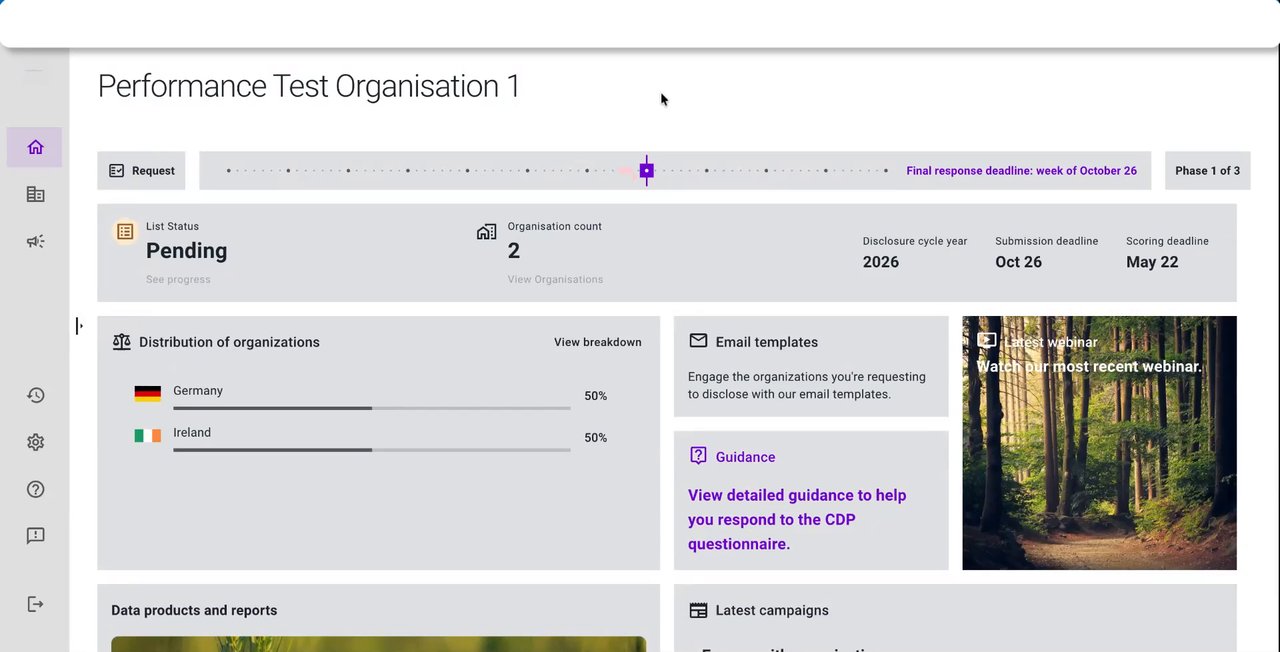Open the Help question mark icon
Screen dimensions: 1280x652
[35, 489]
